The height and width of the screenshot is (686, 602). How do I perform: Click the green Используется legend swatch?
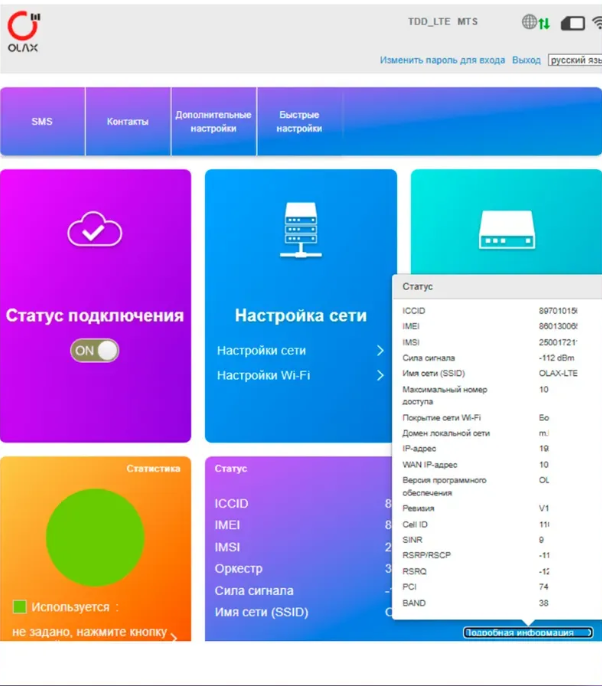click(x=19, y=607)
